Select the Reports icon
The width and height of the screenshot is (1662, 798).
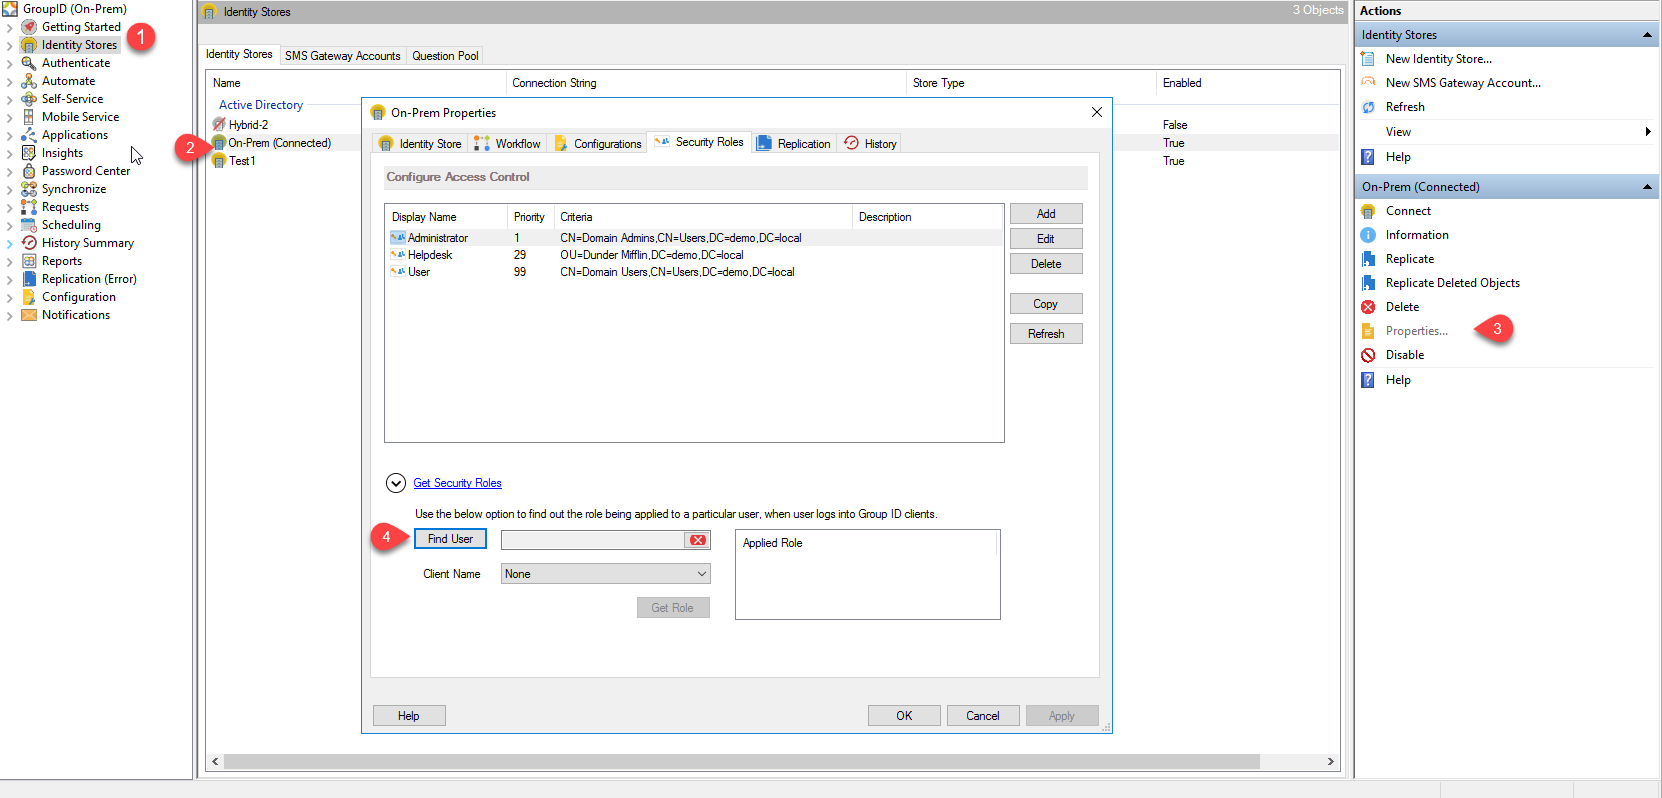29,261
